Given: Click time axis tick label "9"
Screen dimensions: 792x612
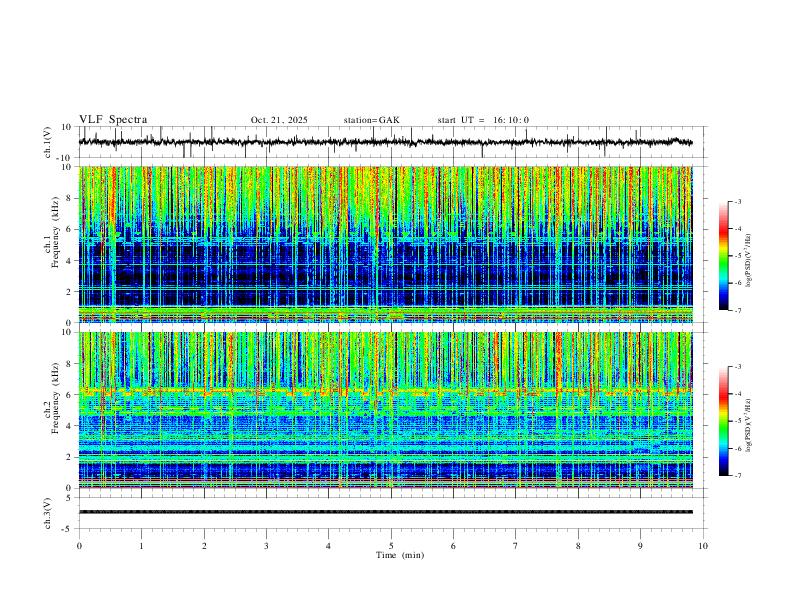Looking at the screenshot, I should coord(640,546).
